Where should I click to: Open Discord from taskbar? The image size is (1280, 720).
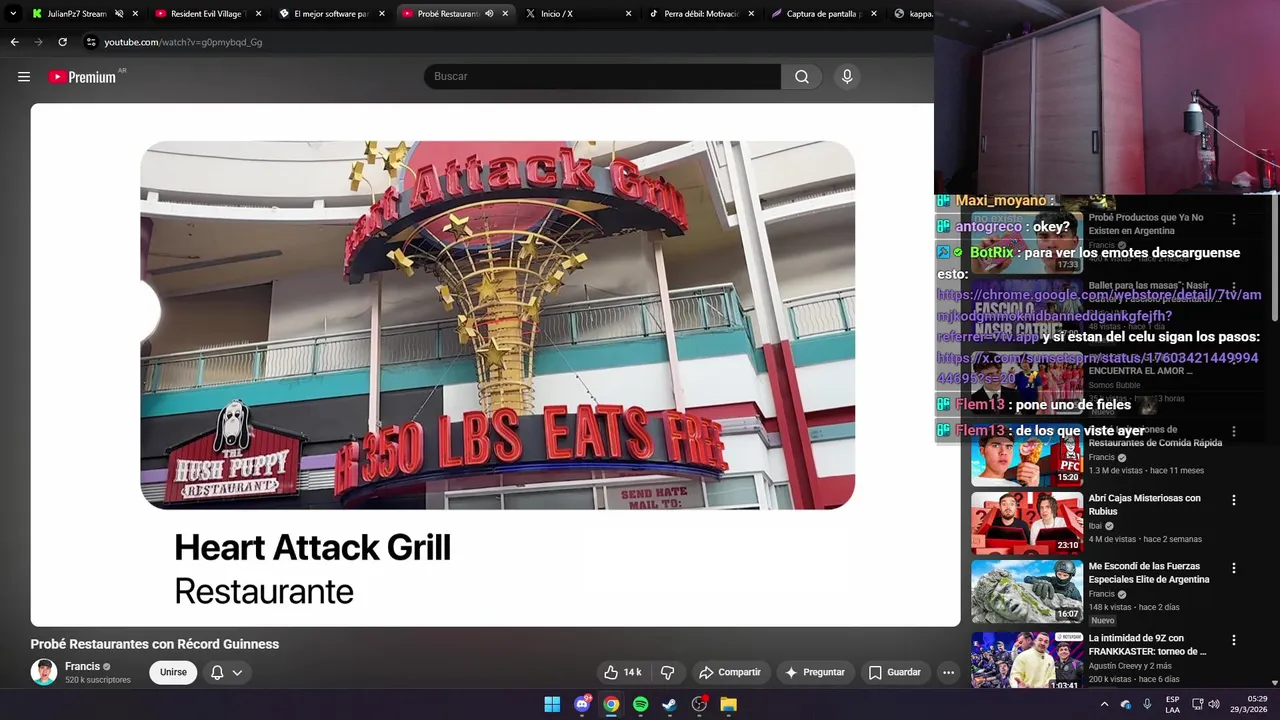click(x=582, y=704)
